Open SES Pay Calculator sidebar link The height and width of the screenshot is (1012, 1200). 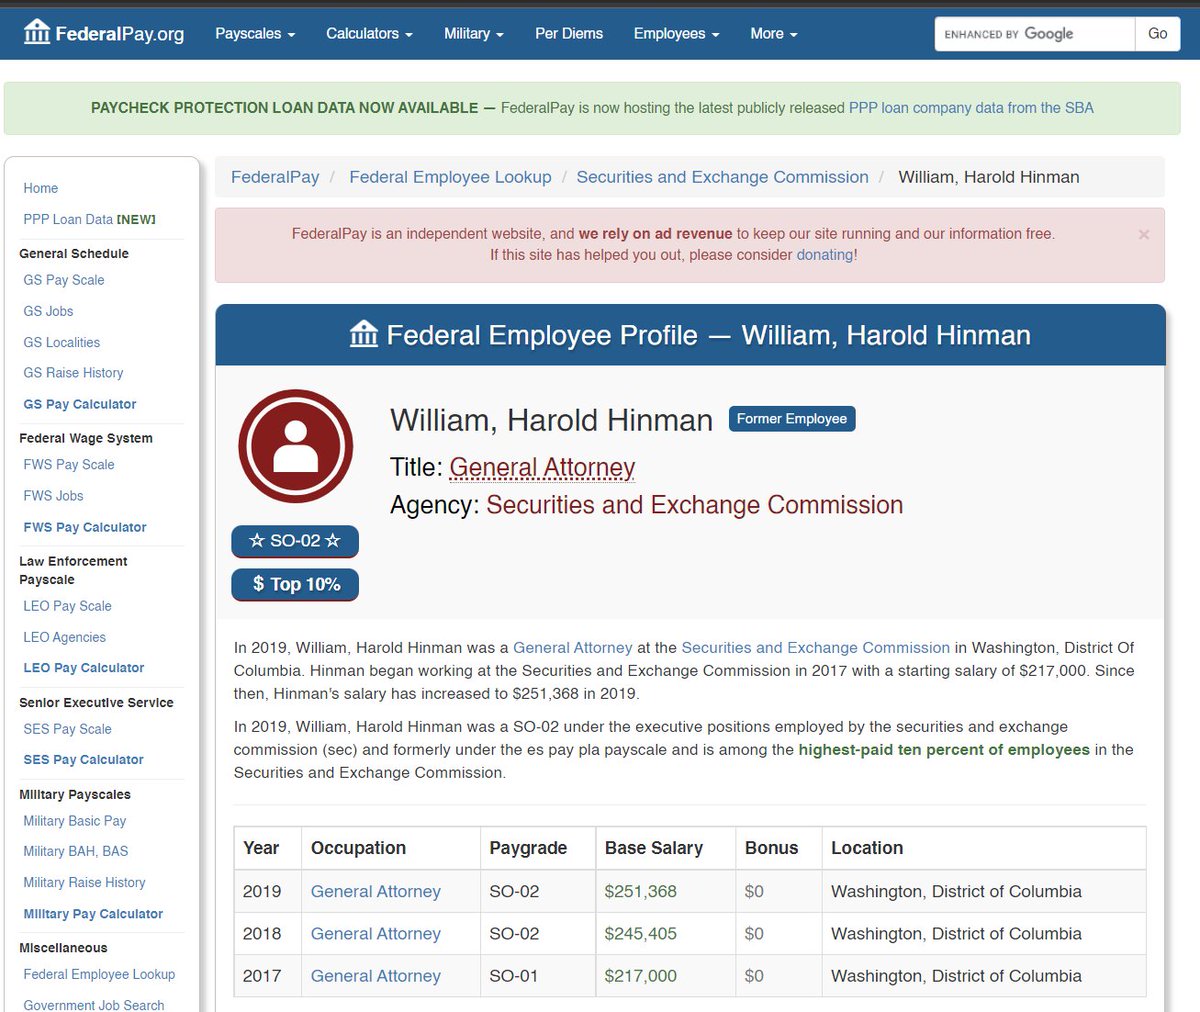[83, 760]
